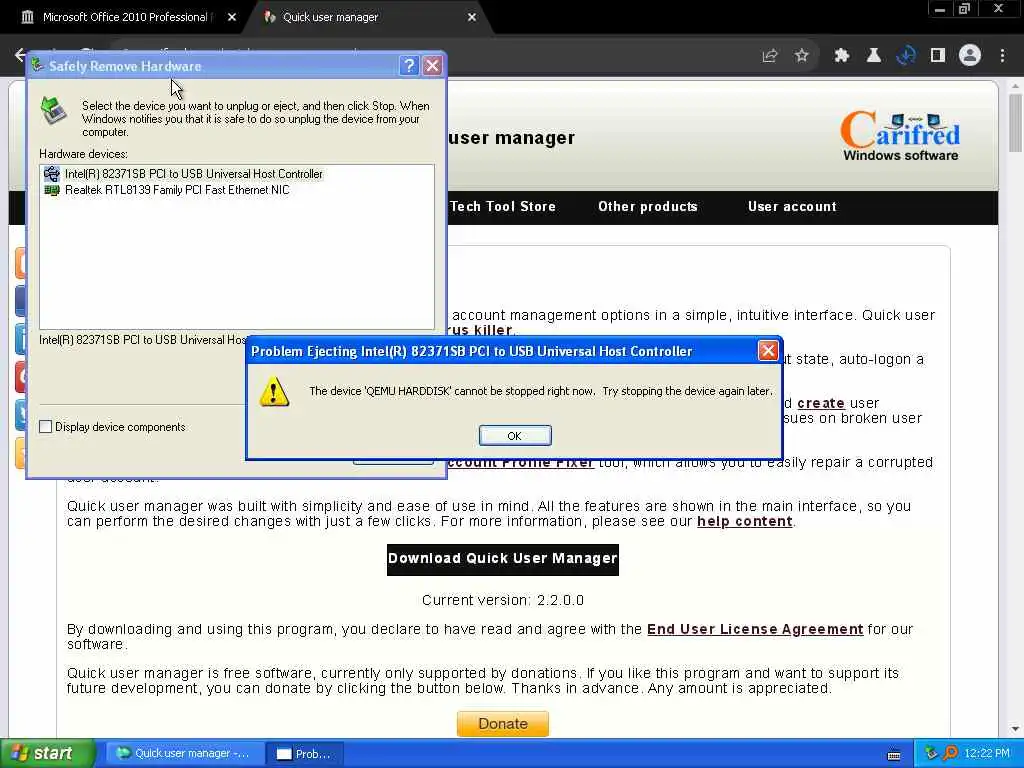Image resolution: width=1024 pixels, height=768 pixels.
Task: Open the End User License Agreement link
Action: click(x=755, y=629)
